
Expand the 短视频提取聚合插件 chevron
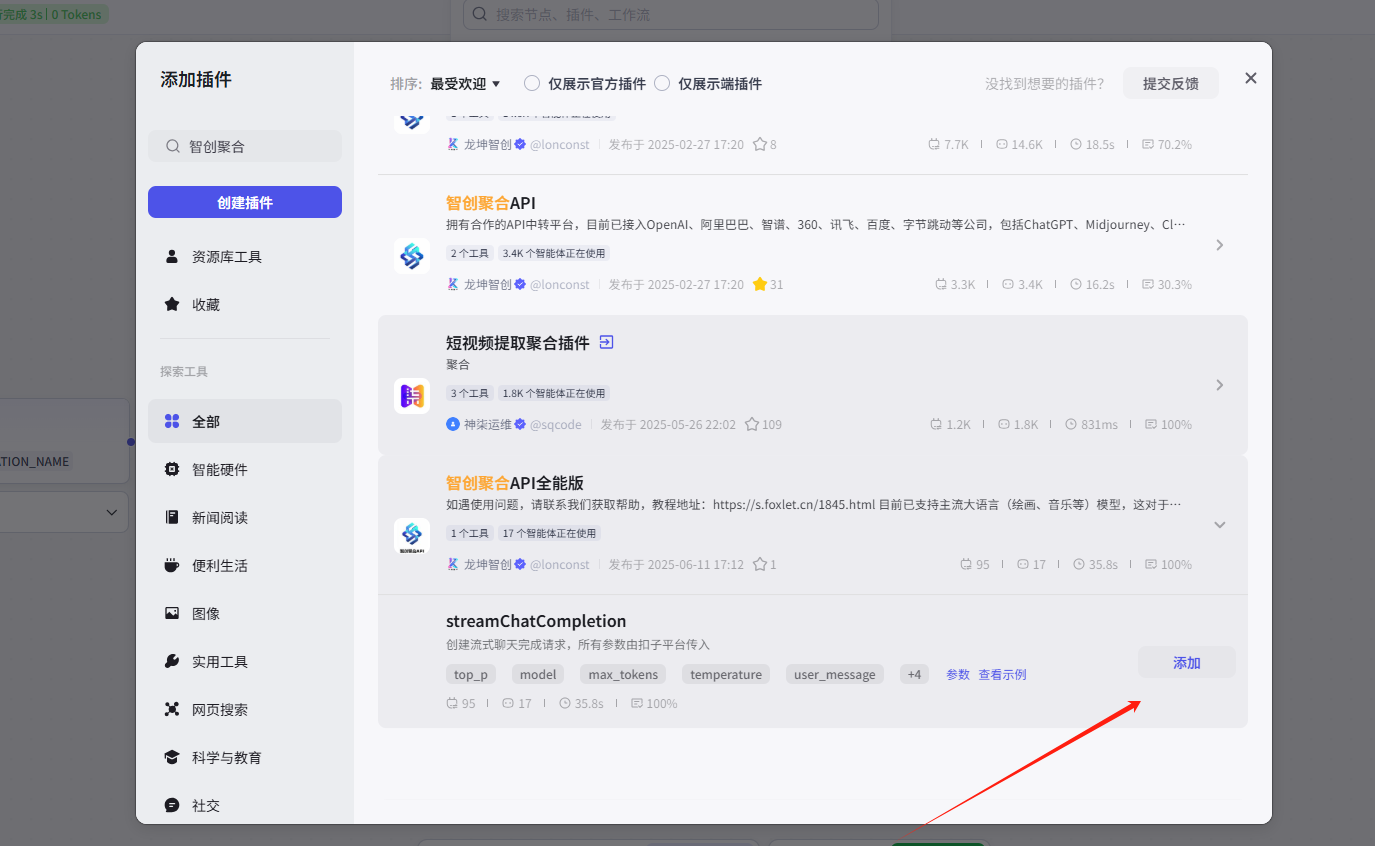pyautogui.click(x=1219, y=385)
